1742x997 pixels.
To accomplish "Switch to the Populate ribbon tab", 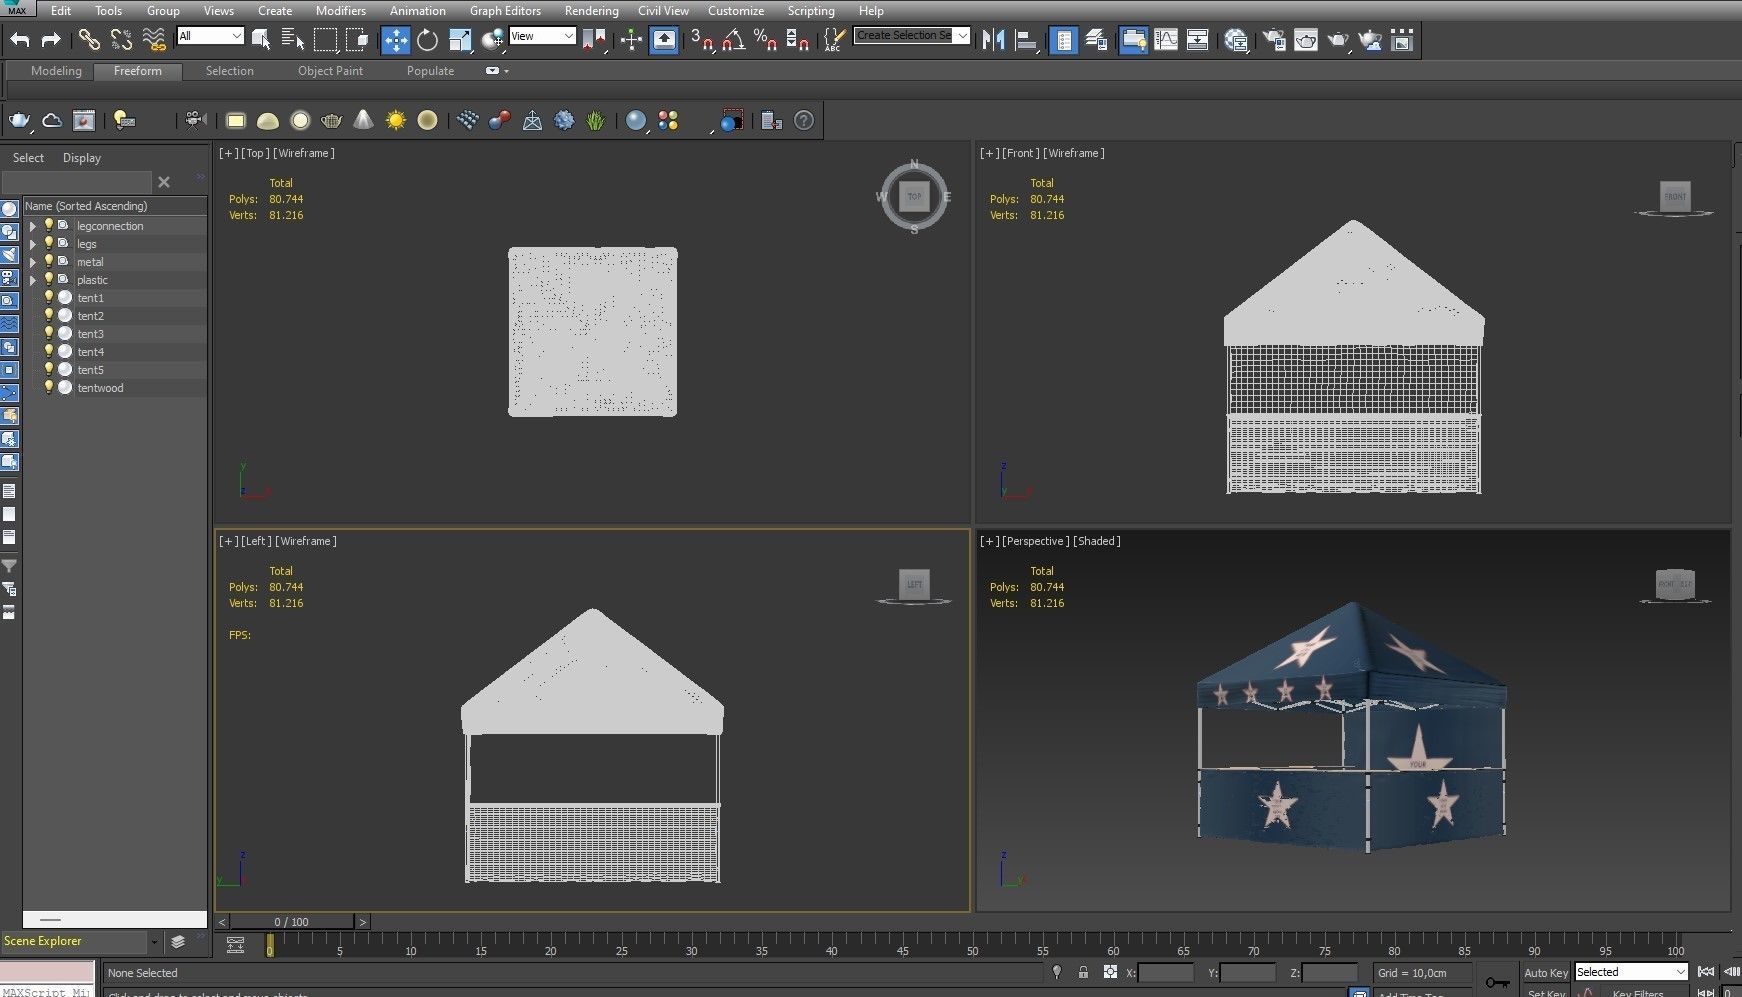I will point(430,71).
